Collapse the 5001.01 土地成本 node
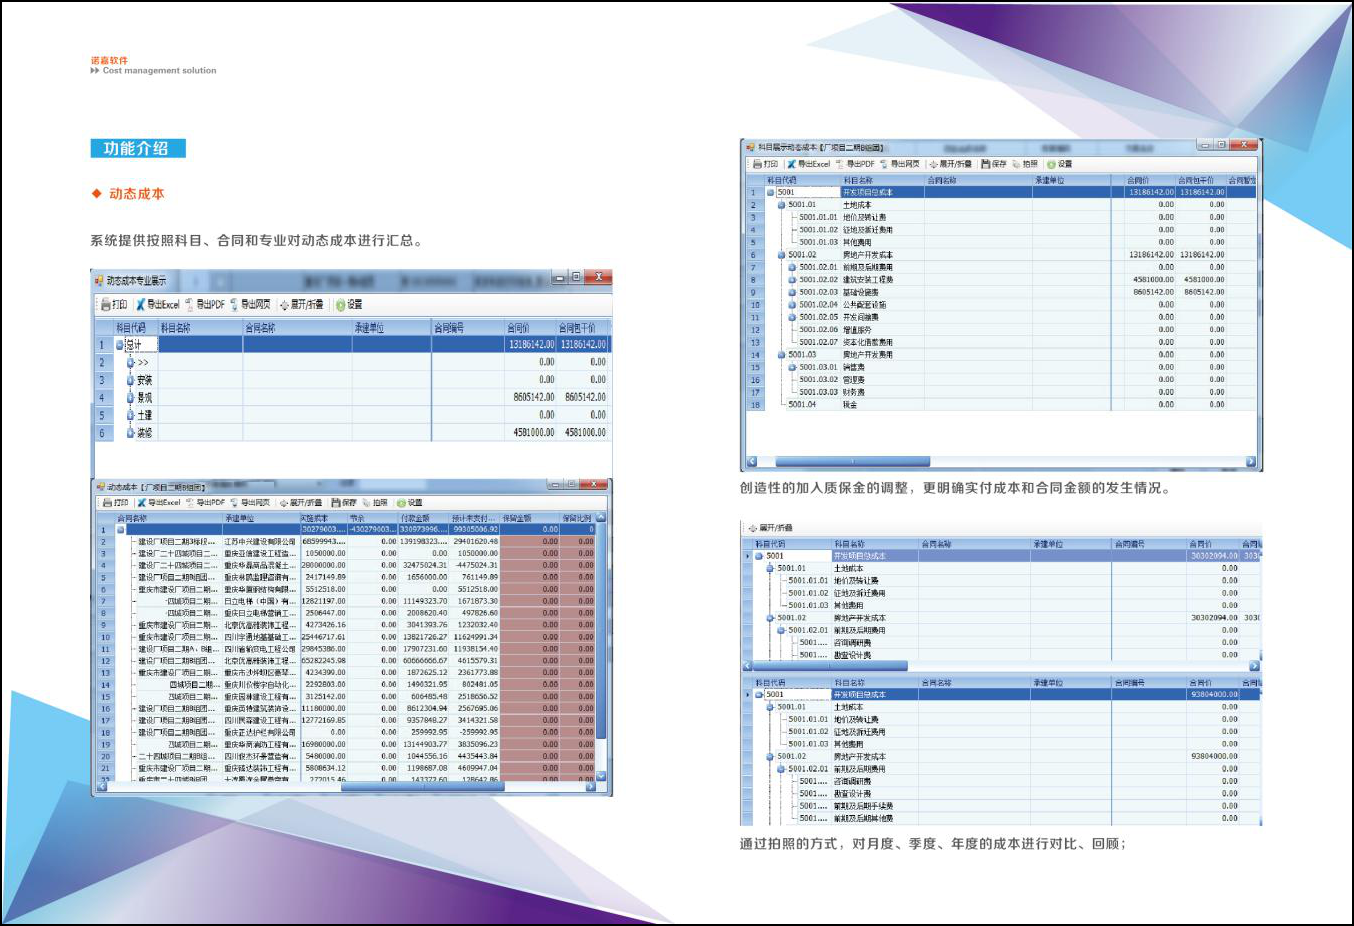Viewport: 1354px width, 926px height. coord(781,205)
